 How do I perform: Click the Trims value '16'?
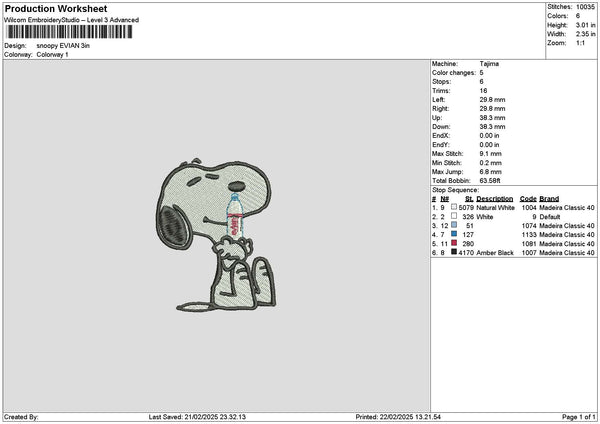tap(483, 91)
